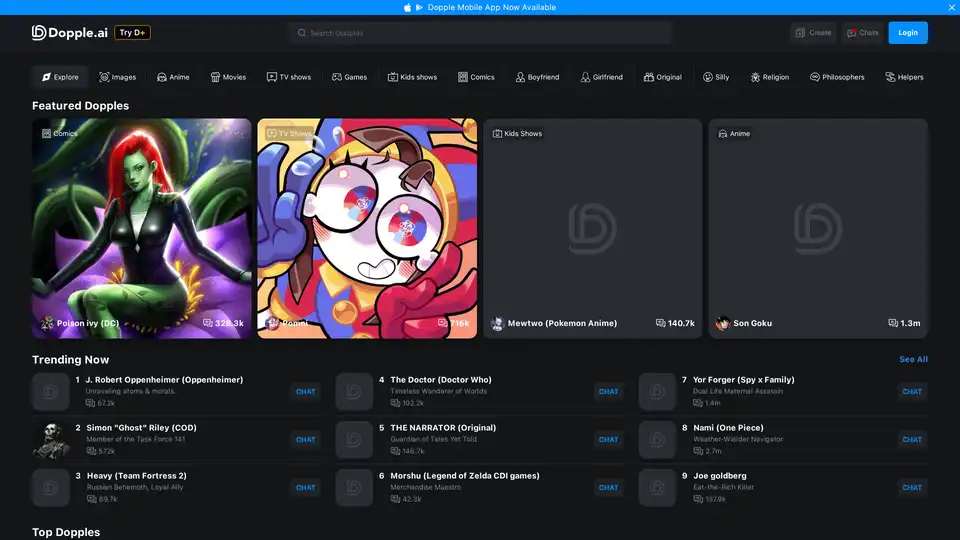
Task: Click See All in Trending Now
Action: click(913, 359)
